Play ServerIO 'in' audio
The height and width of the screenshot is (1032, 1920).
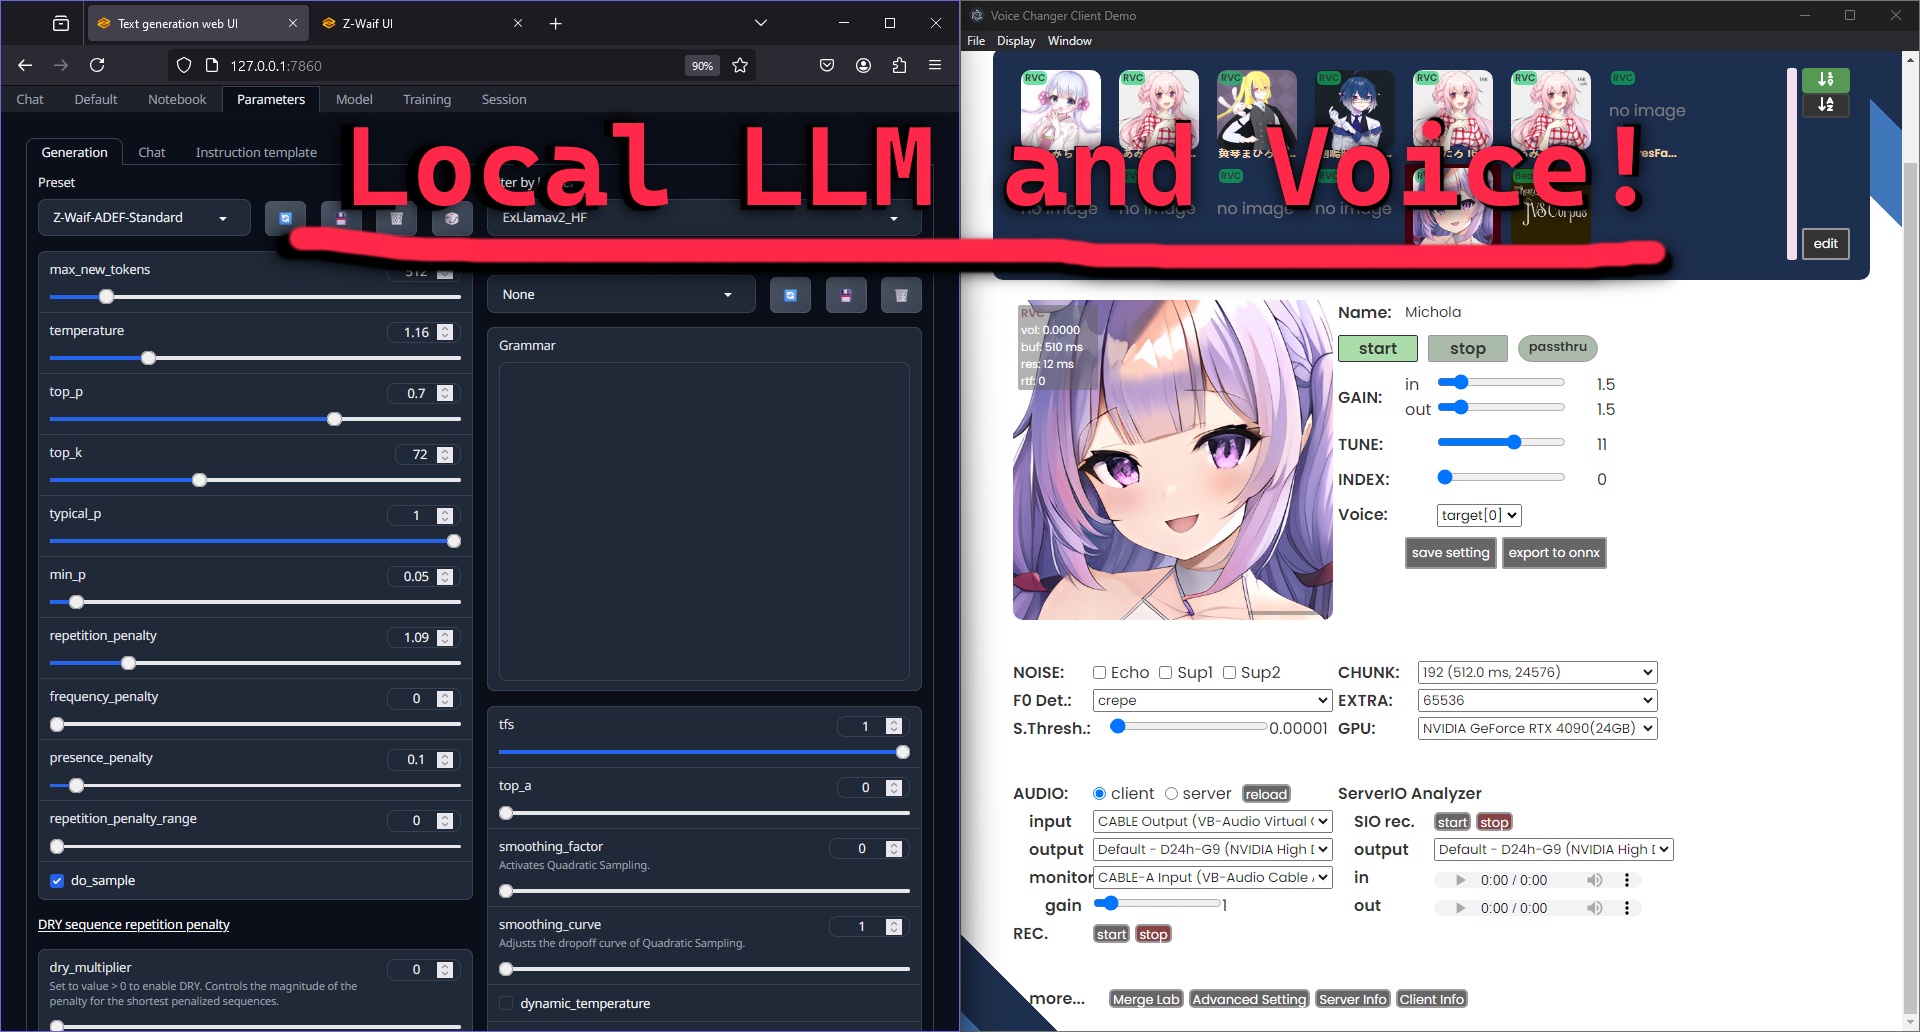click(x=1461, y=880)
